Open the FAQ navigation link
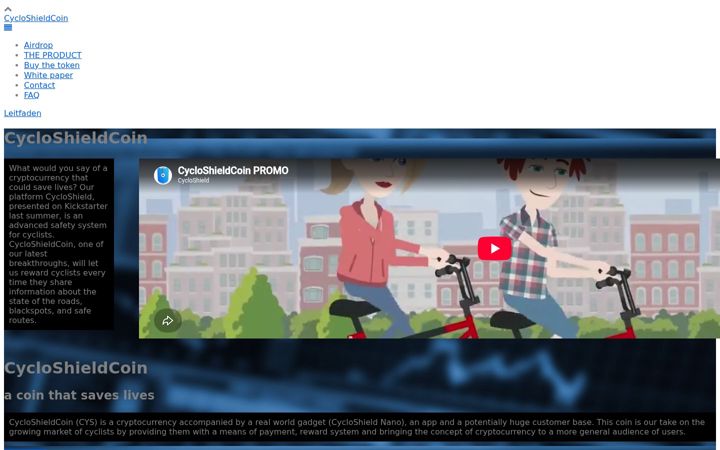Viewport: 720px width, 450px height. tap(31, 96)
